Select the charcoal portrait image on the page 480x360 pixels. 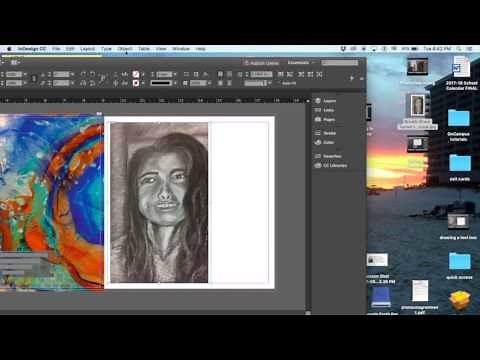[x=159, y=202]
